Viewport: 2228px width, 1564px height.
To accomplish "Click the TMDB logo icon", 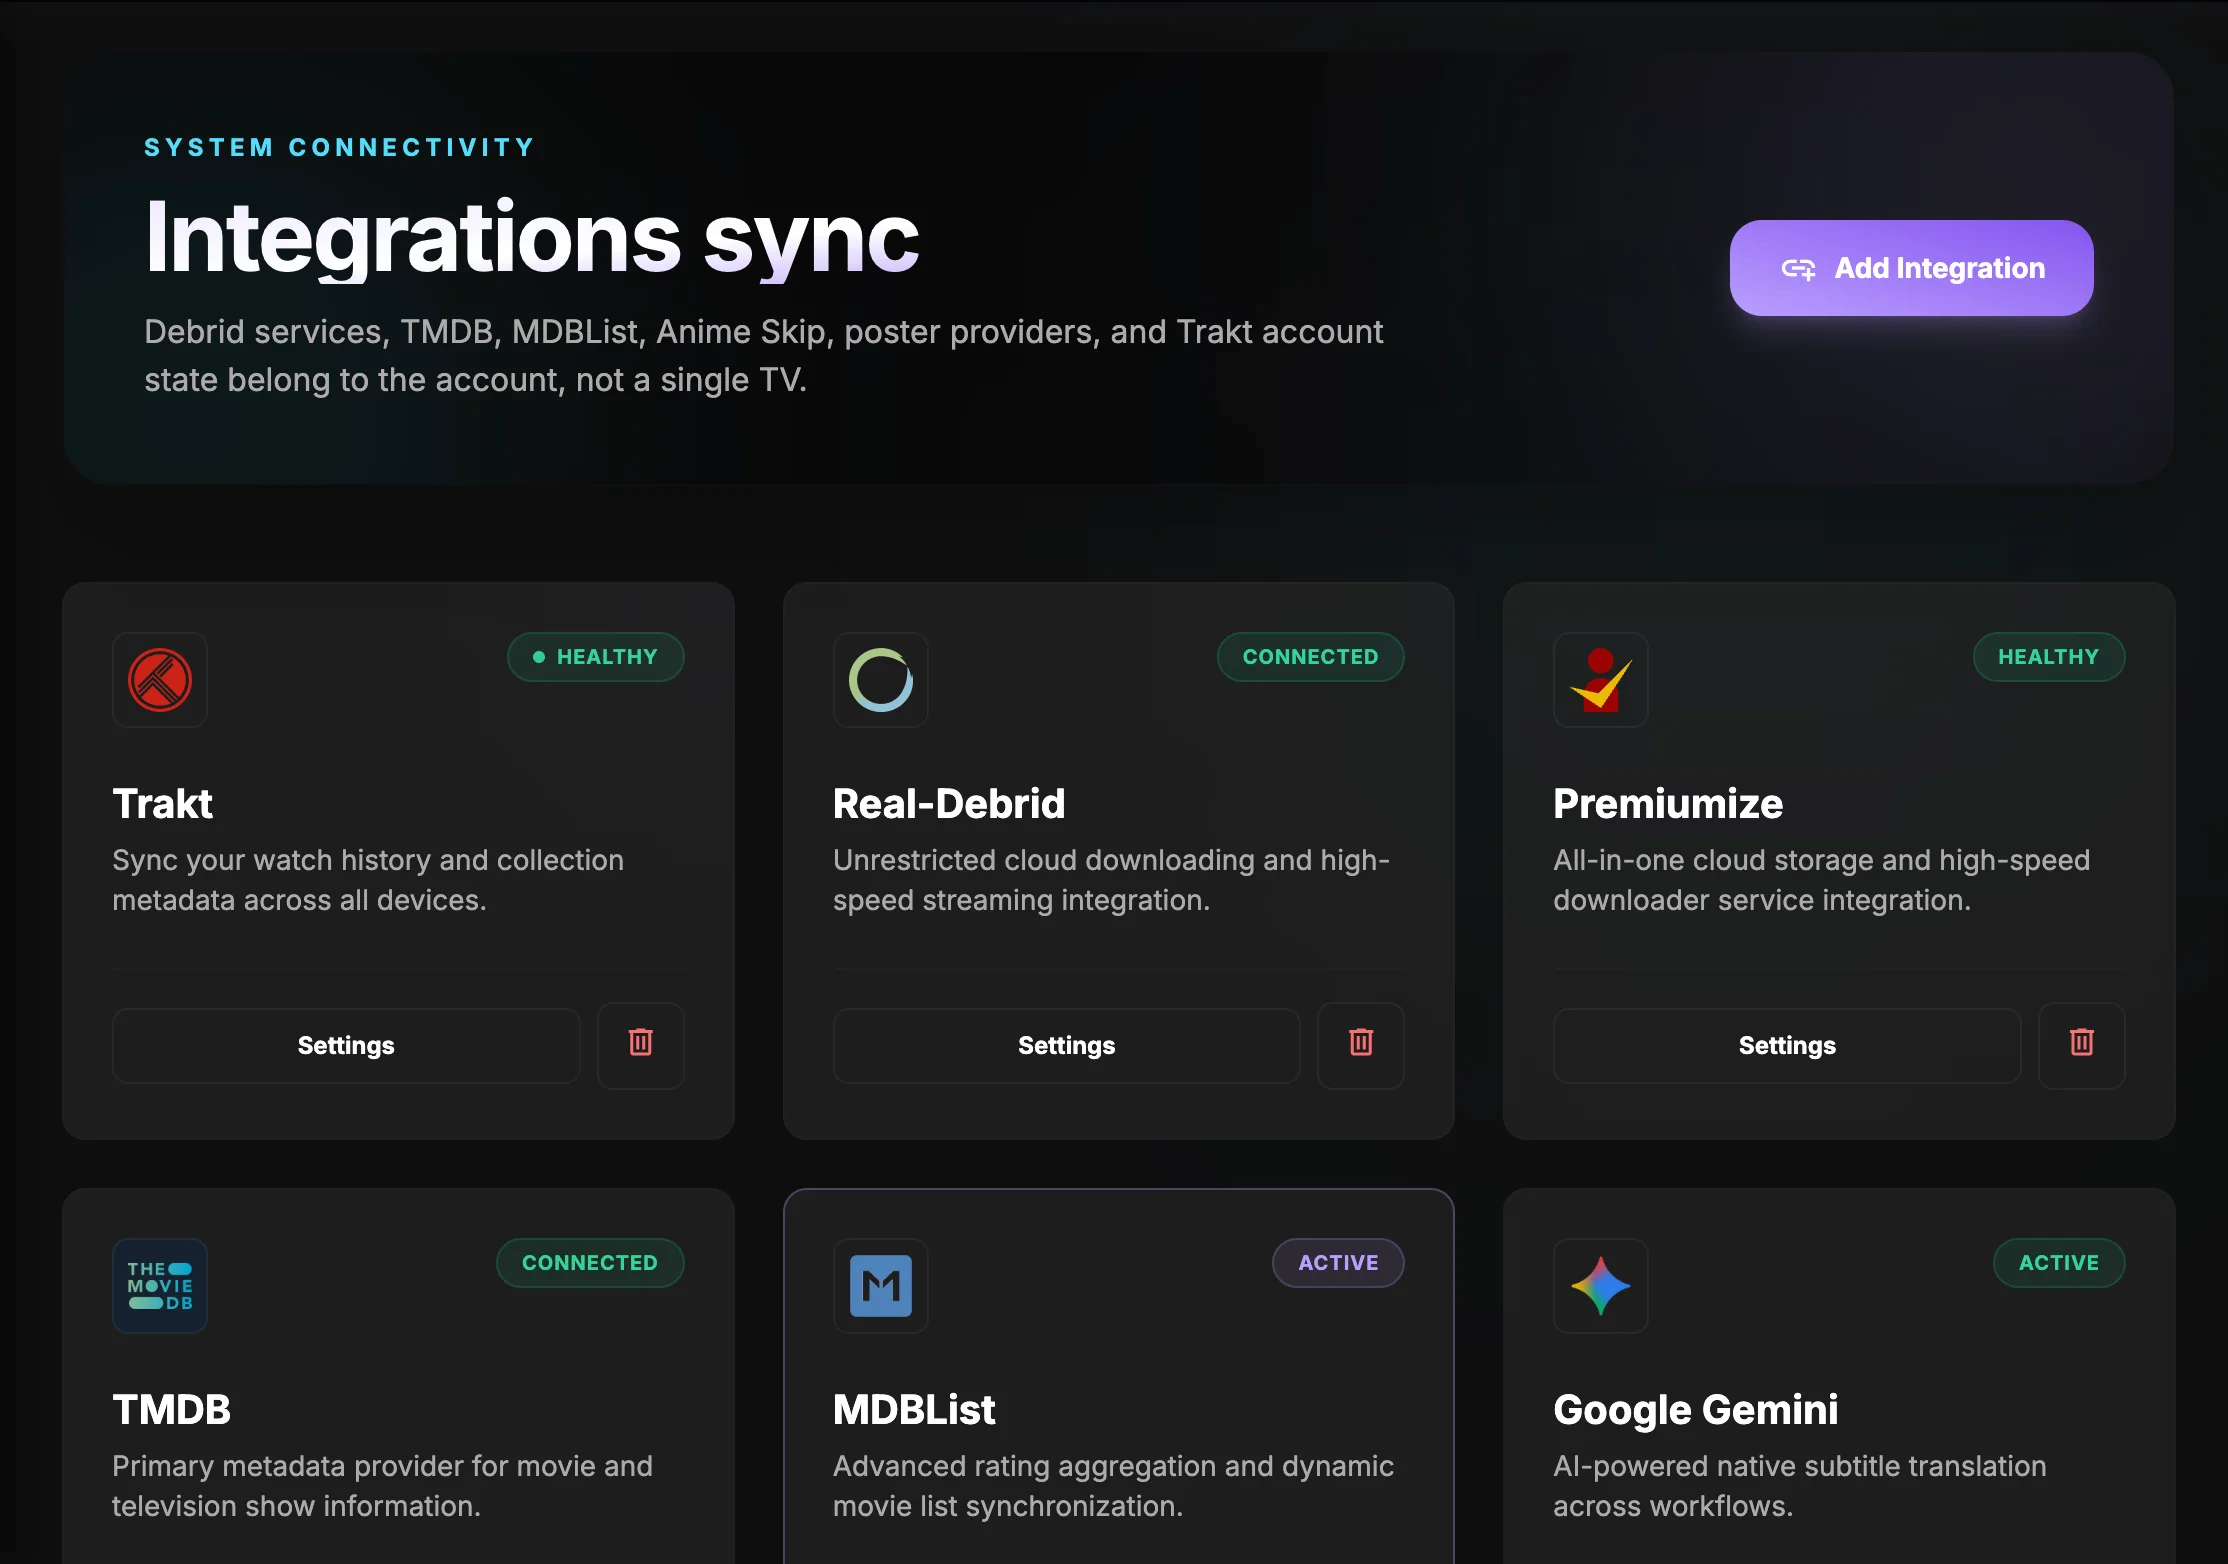I will pos(159,1286).
